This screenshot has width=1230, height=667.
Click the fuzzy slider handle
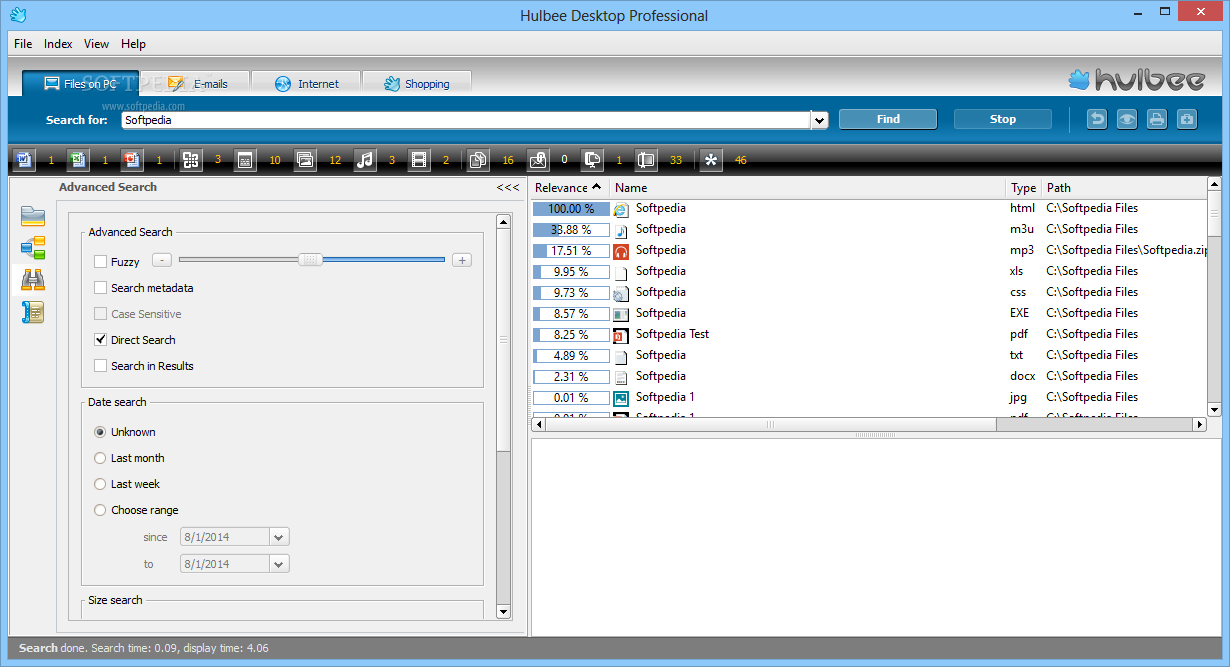311,260
